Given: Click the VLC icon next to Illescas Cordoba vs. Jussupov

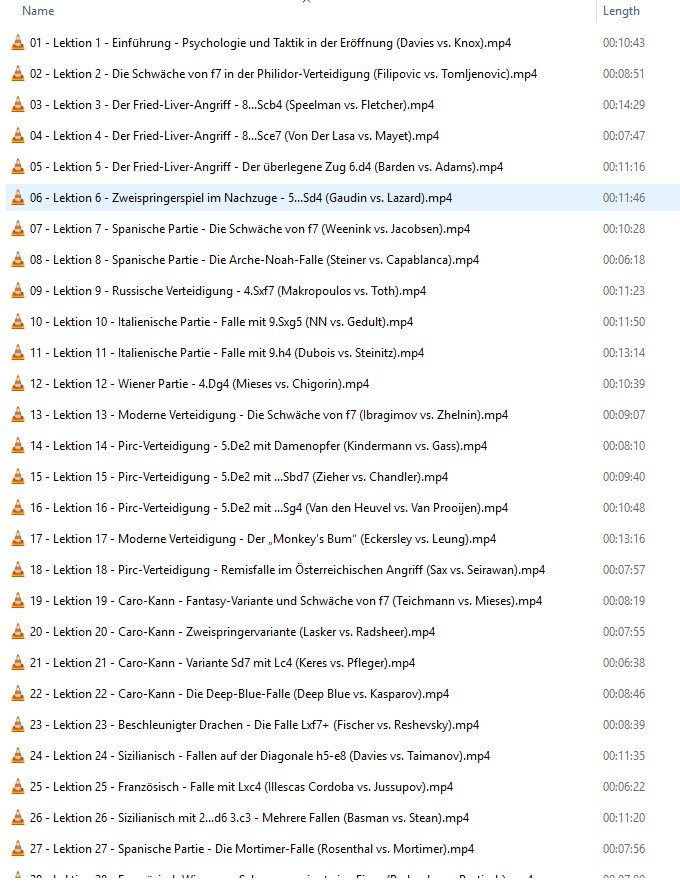Looking at the screenshot, I should pos(18,787).
